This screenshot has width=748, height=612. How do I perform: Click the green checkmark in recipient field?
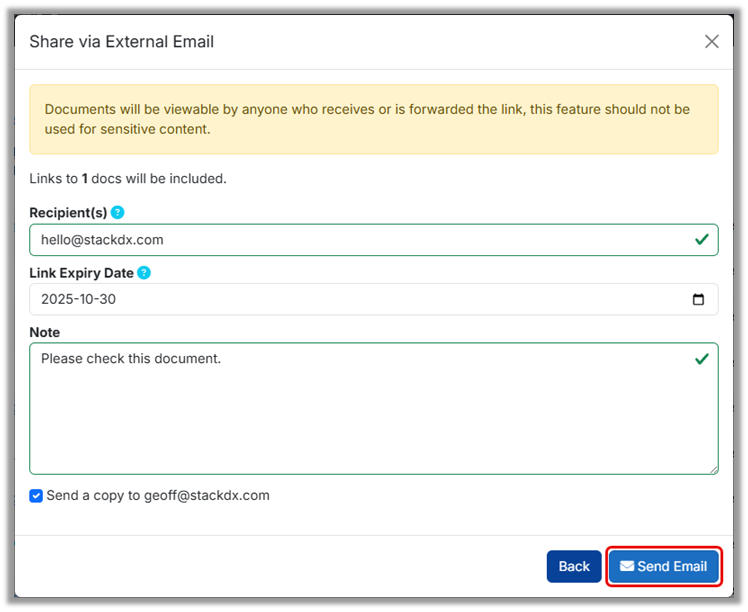(x=701, y=240)
